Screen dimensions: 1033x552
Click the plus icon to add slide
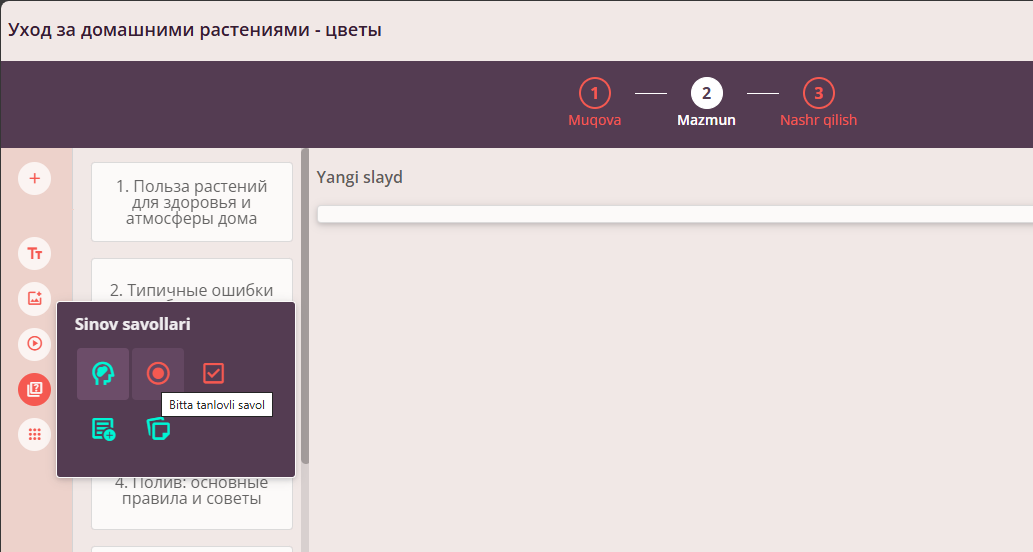point(34,179)
